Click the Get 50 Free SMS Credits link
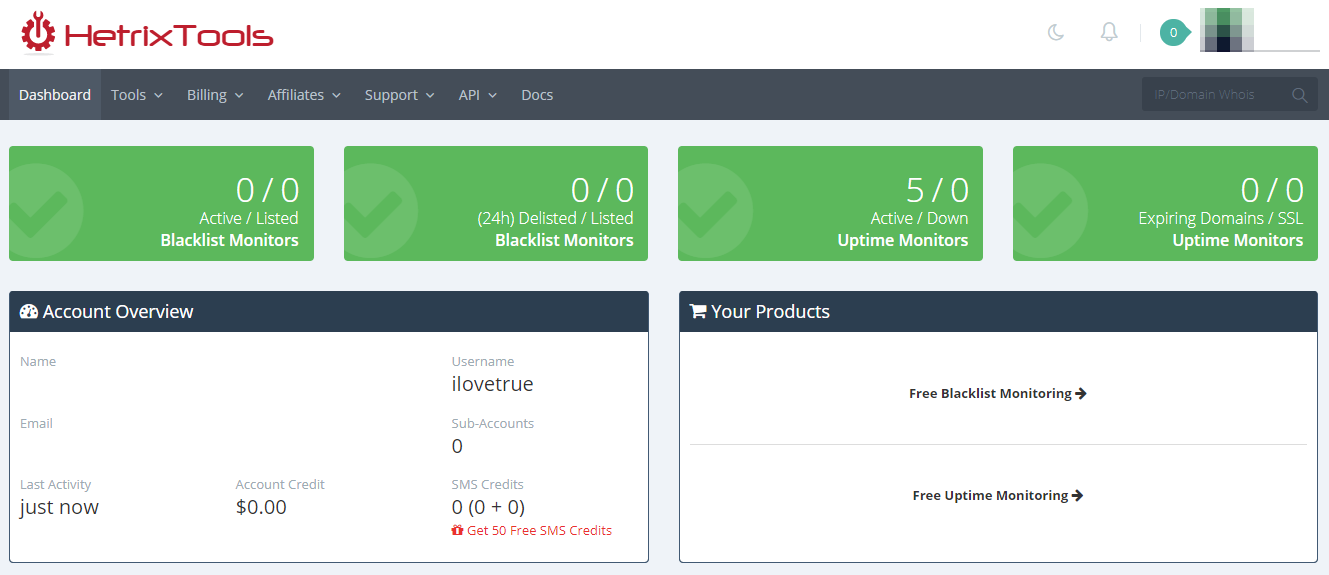The height and width of the screenshot is (575, 1329). tap(539, 531)
